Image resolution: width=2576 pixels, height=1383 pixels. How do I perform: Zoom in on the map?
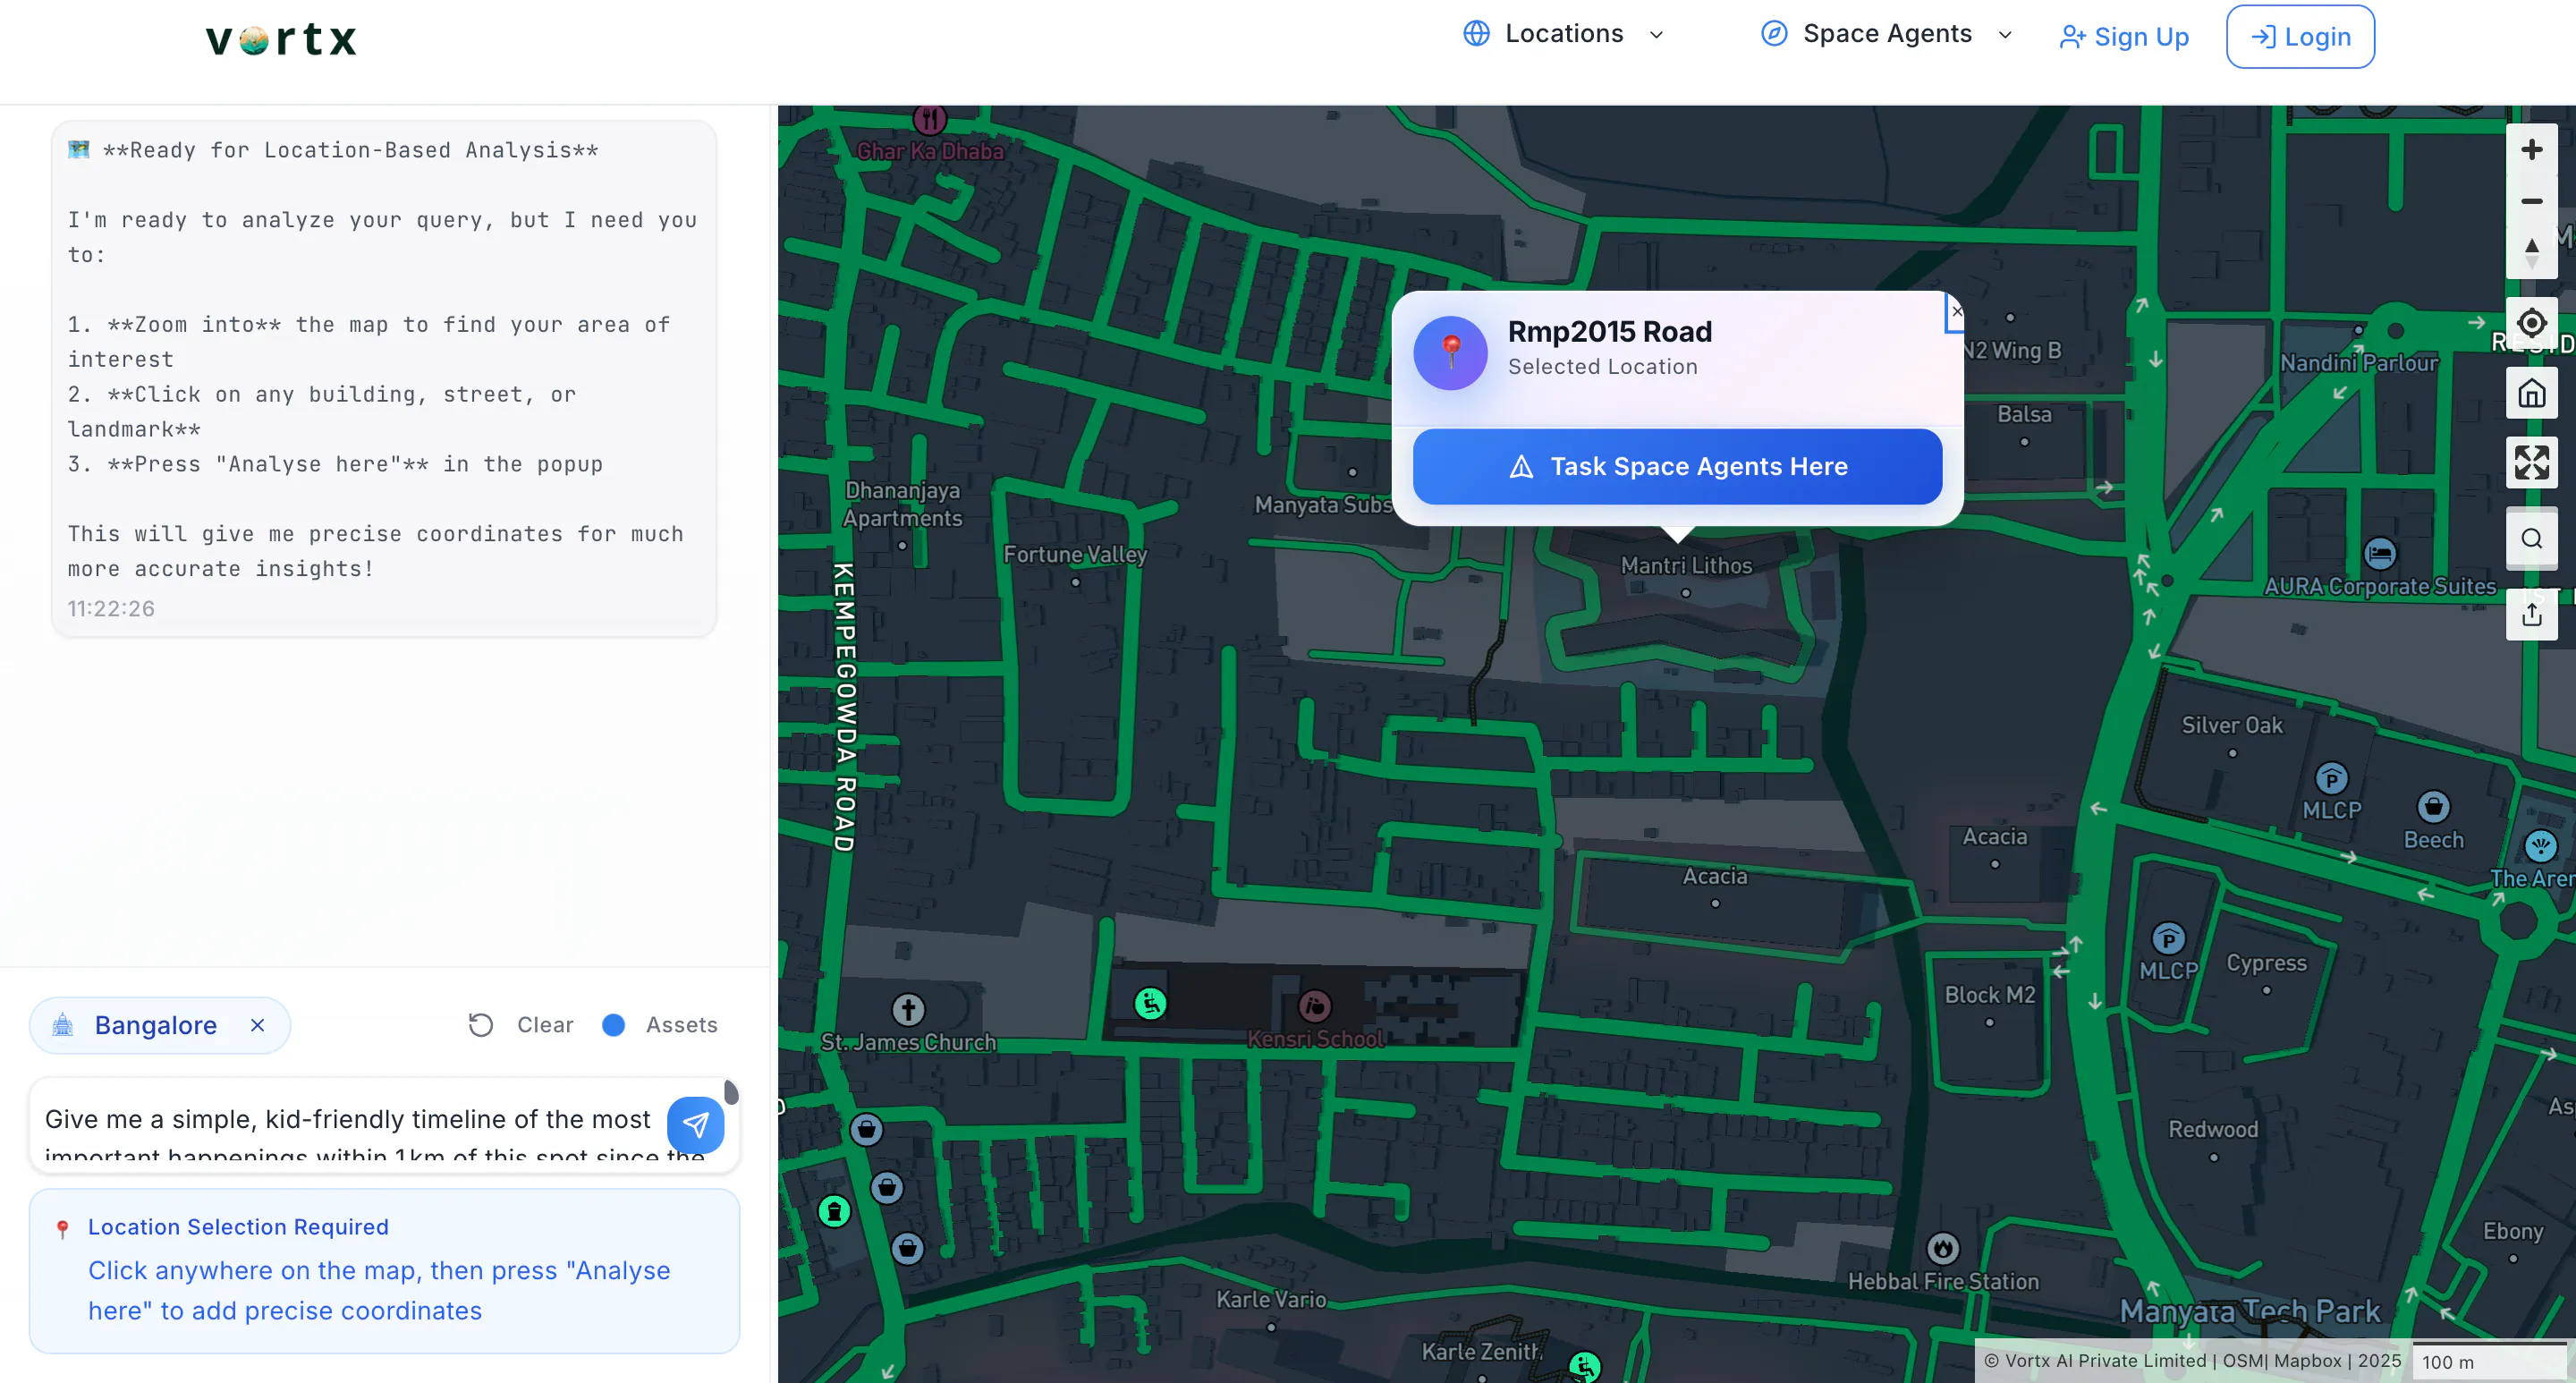[2531, 150]
